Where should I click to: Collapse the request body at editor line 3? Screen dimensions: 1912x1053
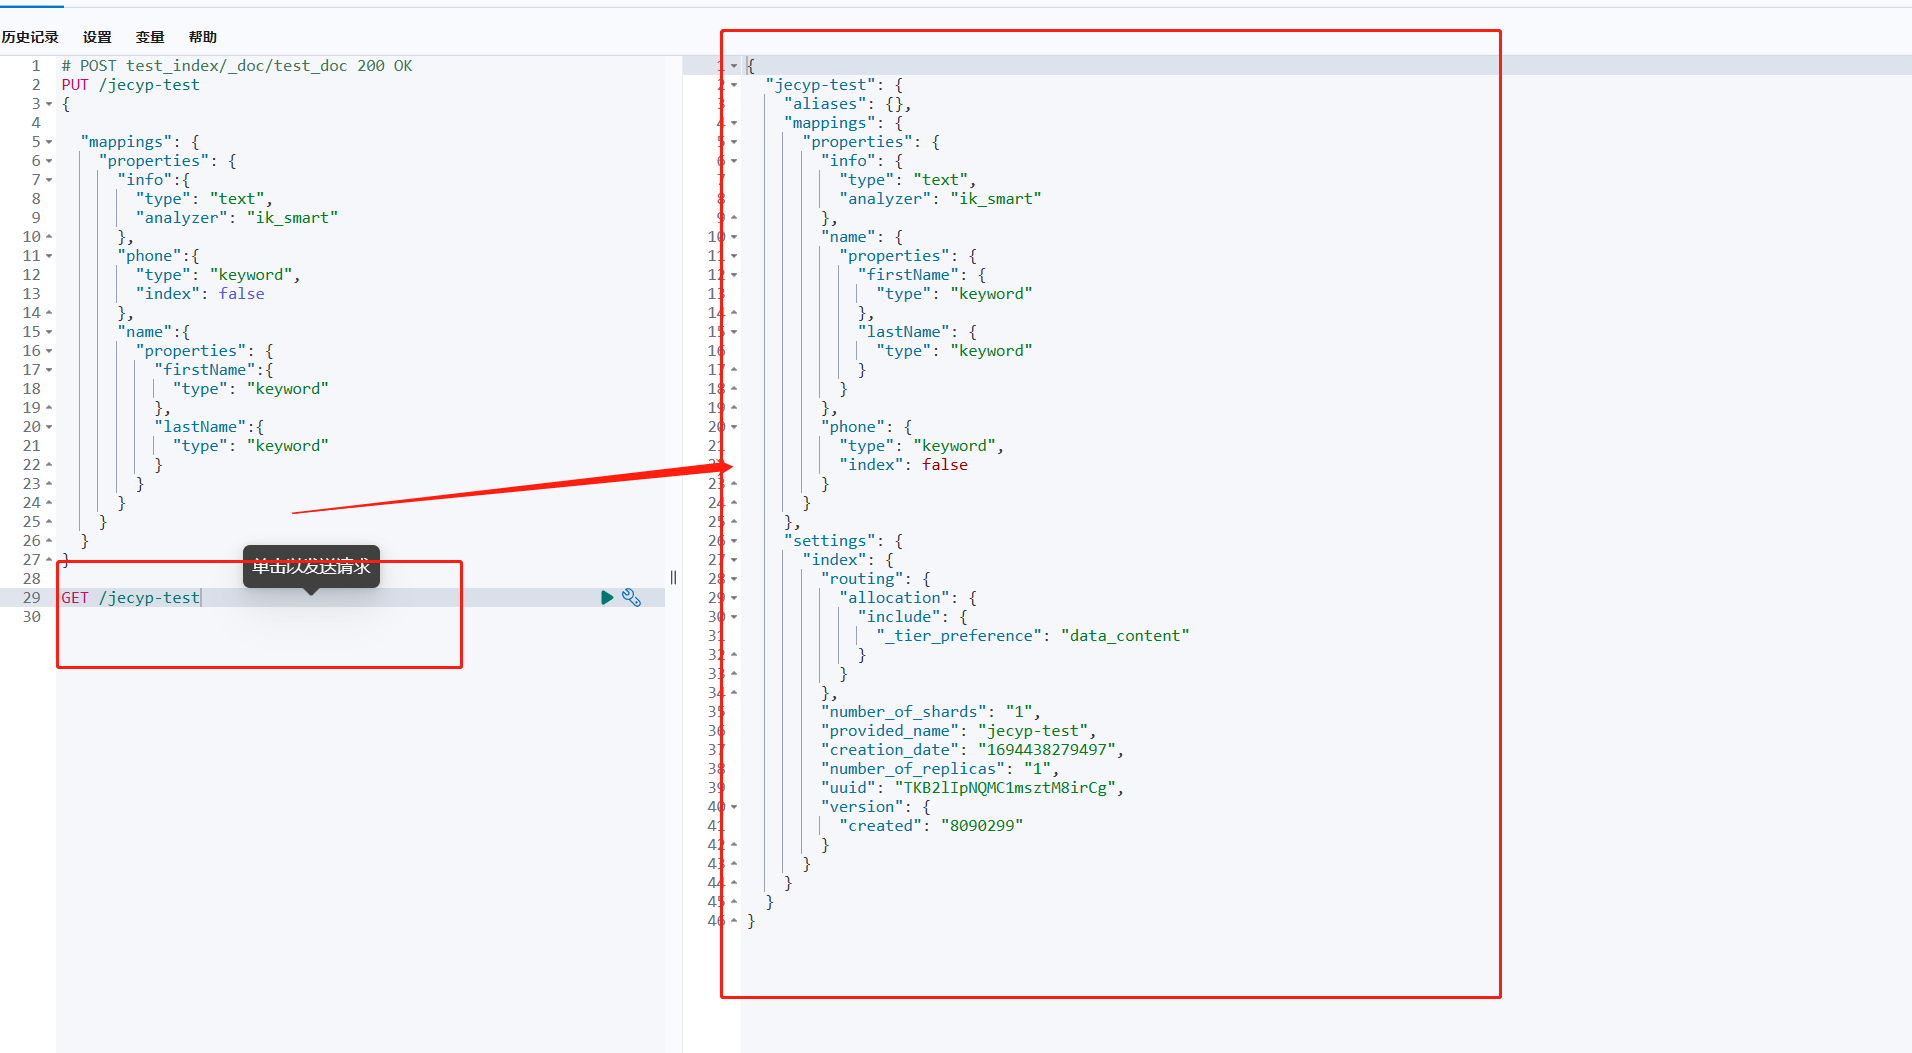pyautogui.click(x=49, y=104)
